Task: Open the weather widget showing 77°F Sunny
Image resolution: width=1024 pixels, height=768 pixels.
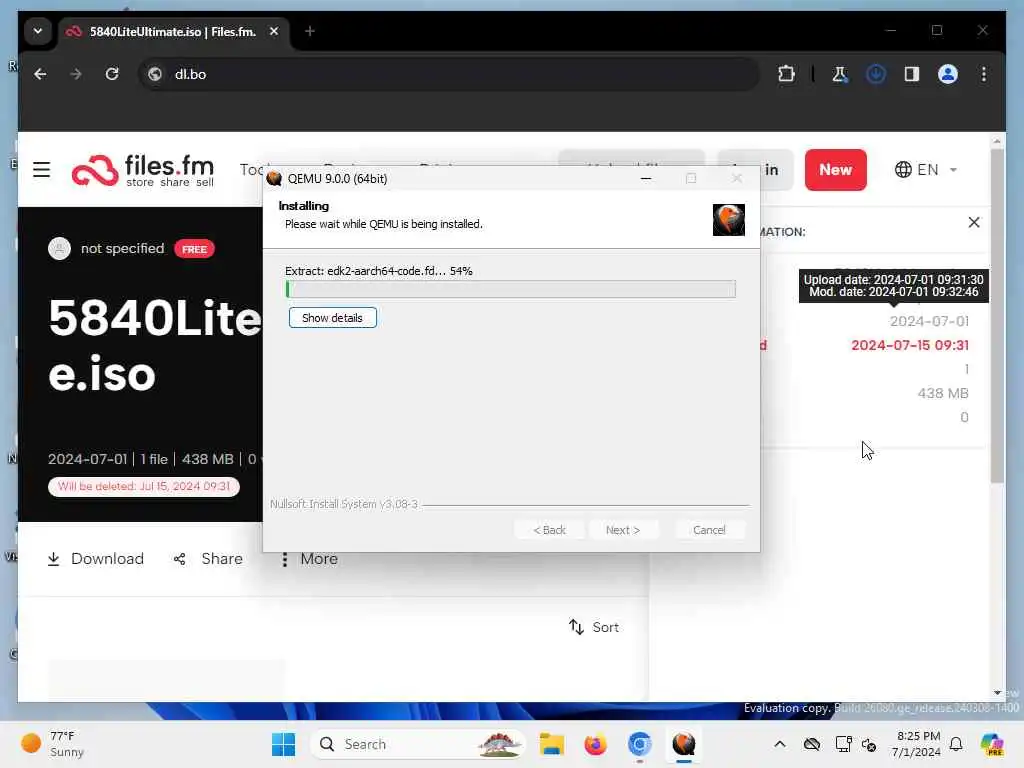Action: point(52,744)
